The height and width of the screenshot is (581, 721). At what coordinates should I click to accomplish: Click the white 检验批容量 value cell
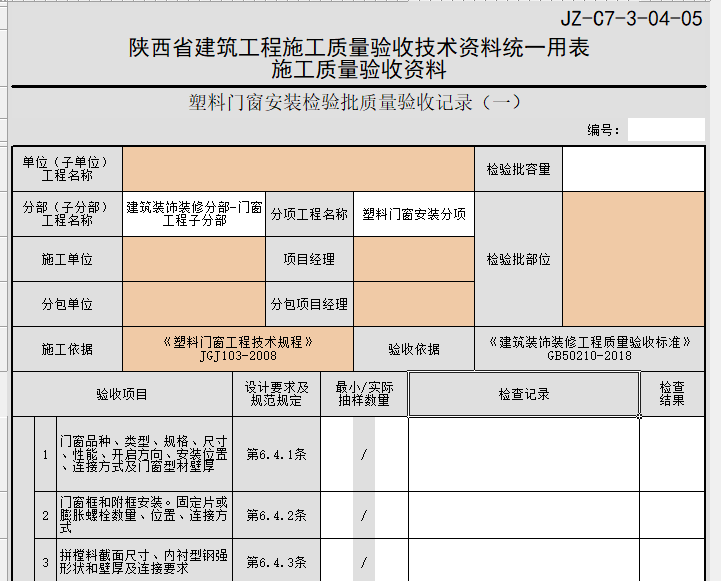(633, 169)
